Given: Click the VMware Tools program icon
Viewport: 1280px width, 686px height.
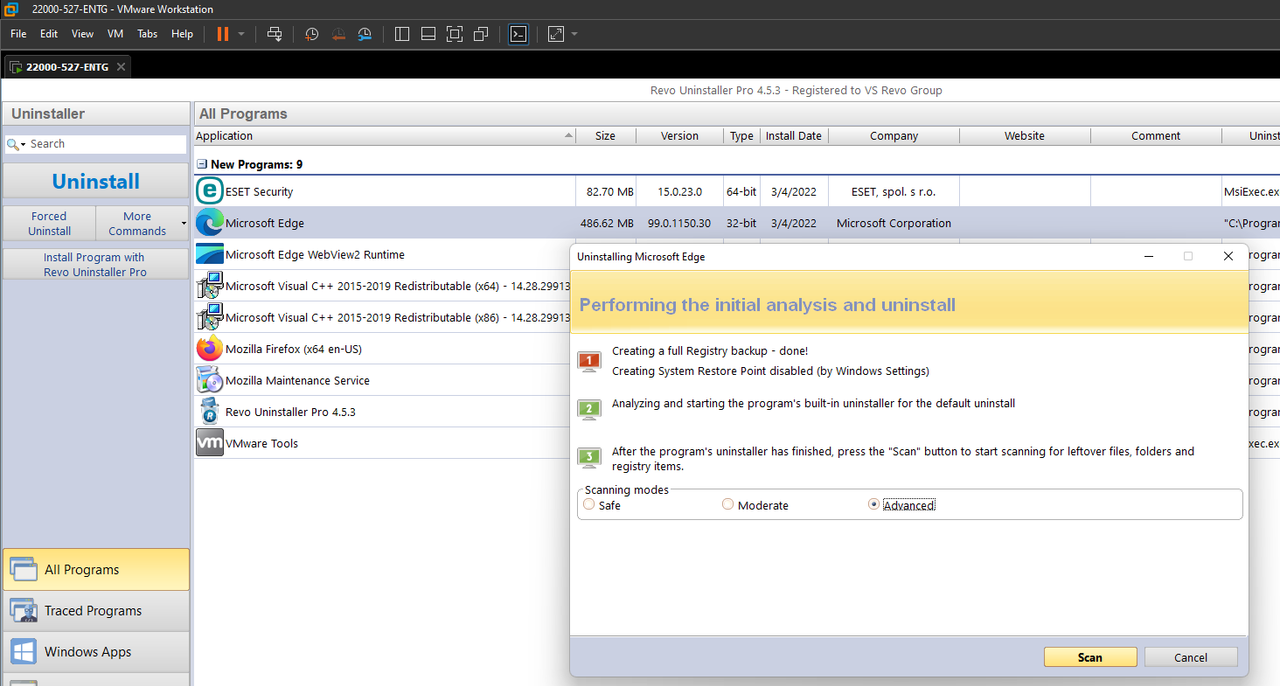Looking at the screenshot, I should [x=209, y=443].
